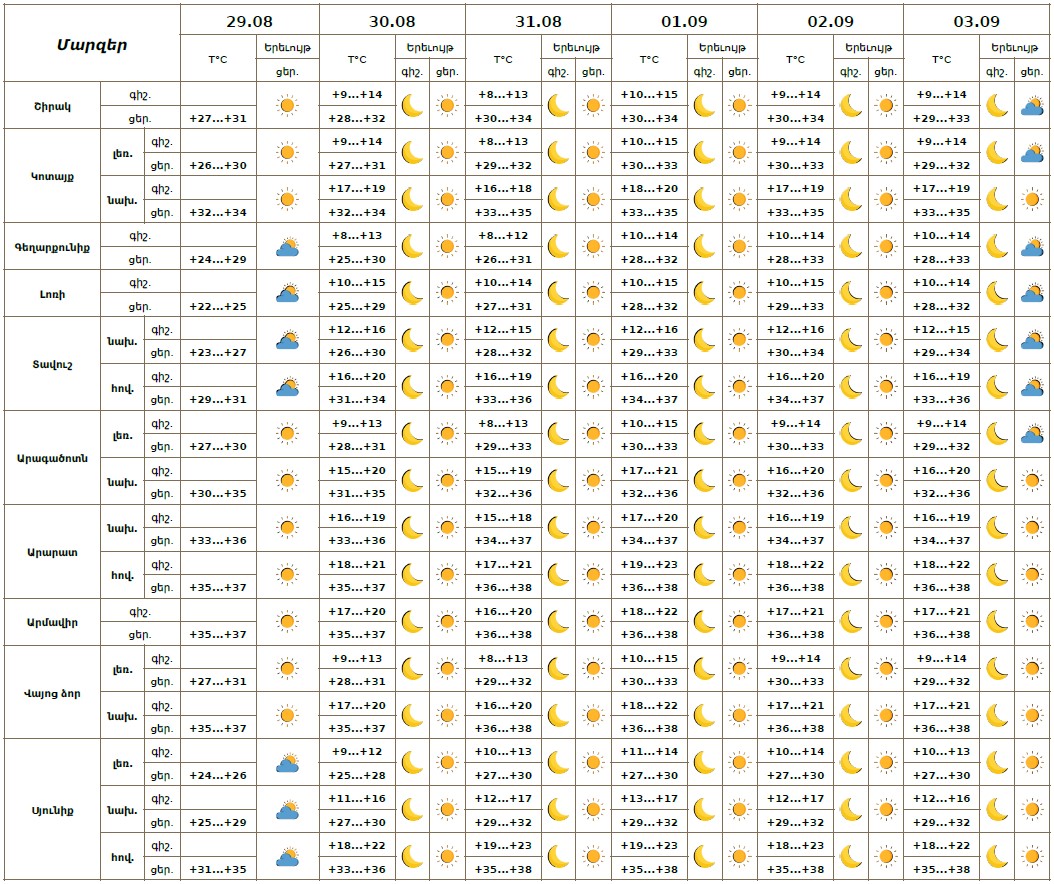This screenshot has width=1054, height=884.
Task: Select the Շիրակ night moon icon for 30.08
Action: click(x=412, y=105)
